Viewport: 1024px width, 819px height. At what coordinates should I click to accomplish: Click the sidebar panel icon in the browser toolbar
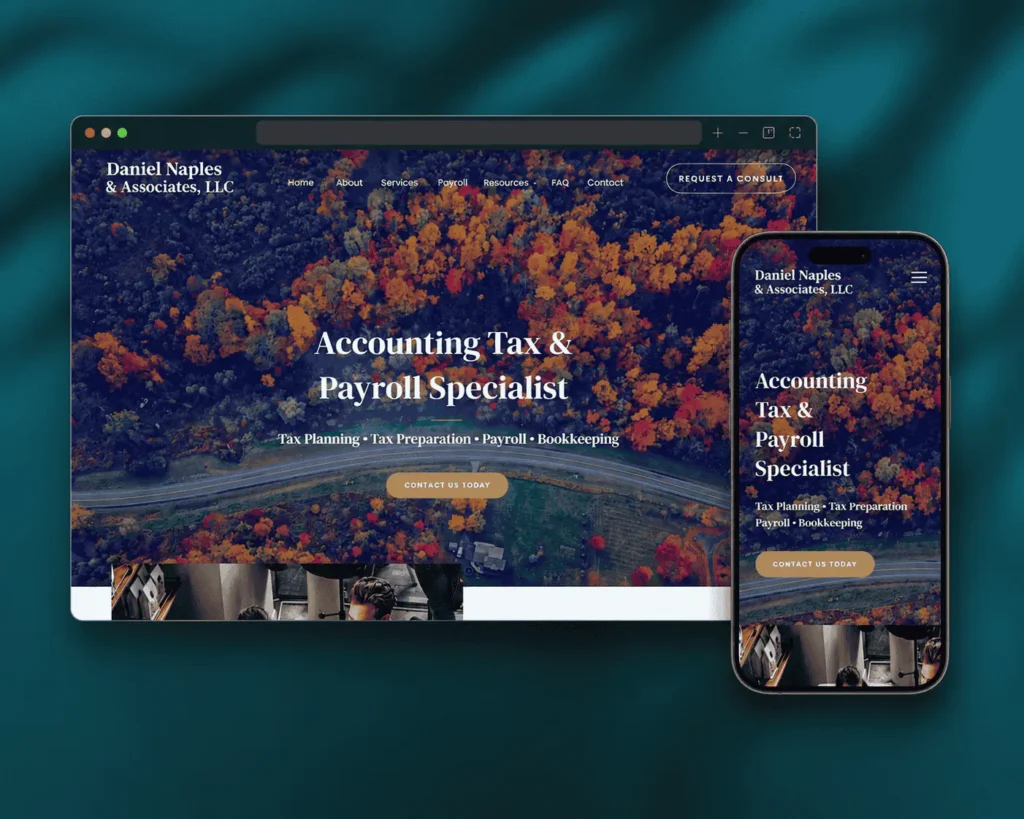(769, 133)
